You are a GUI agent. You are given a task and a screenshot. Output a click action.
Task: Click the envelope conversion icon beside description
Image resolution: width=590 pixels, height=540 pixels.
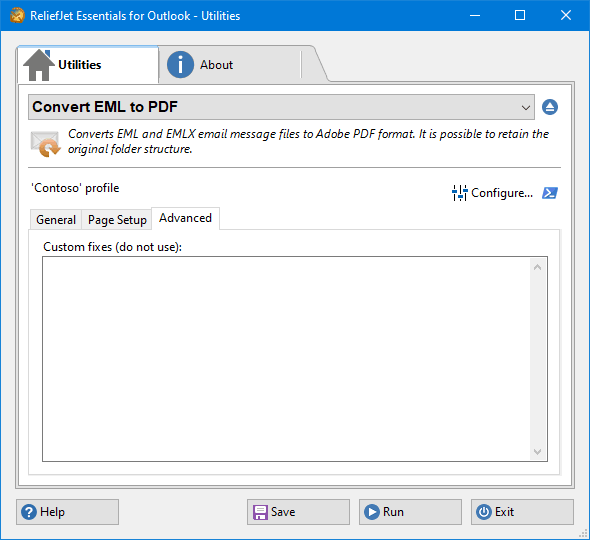[x=45, y=144]
